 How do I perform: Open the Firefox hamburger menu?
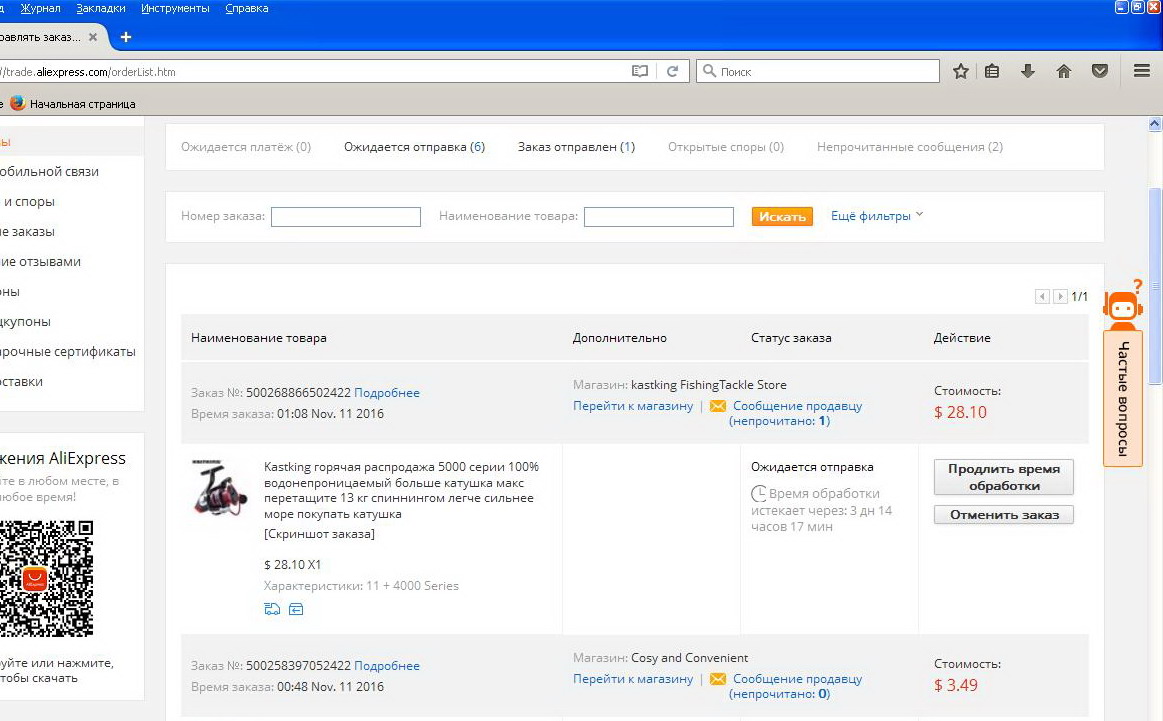pyautogui.click(x=1142, y=71)
